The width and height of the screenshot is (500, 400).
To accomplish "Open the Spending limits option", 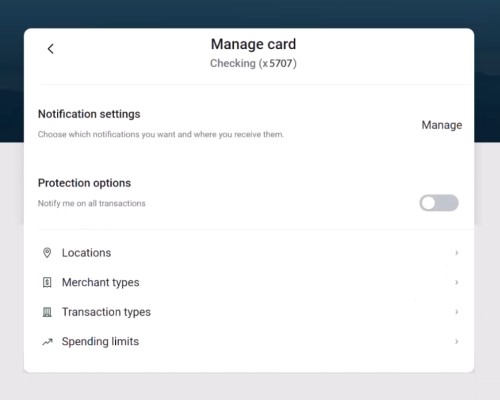I will coord(249,342).
